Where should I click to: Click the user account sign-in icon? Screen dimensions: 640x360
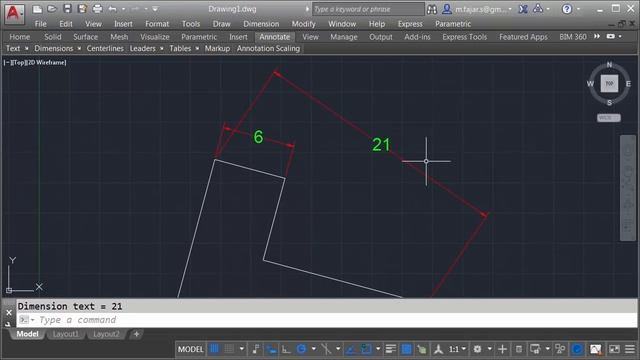[x=447, y=9]
